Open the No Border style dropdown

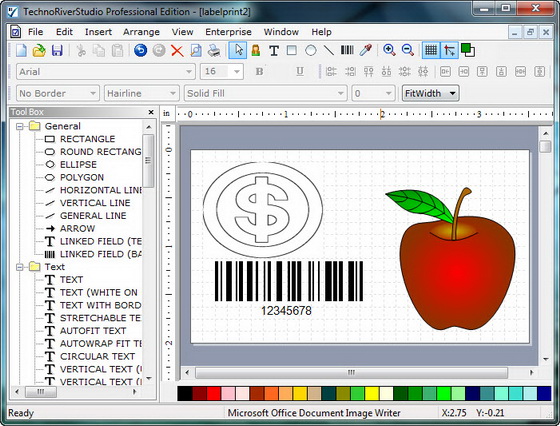tap(58, 94)
